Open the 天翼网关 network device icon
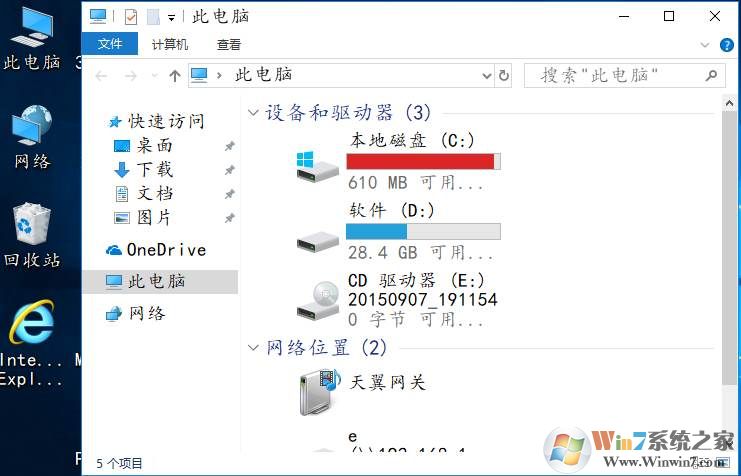The image size is (741, 476). point(320,392)
